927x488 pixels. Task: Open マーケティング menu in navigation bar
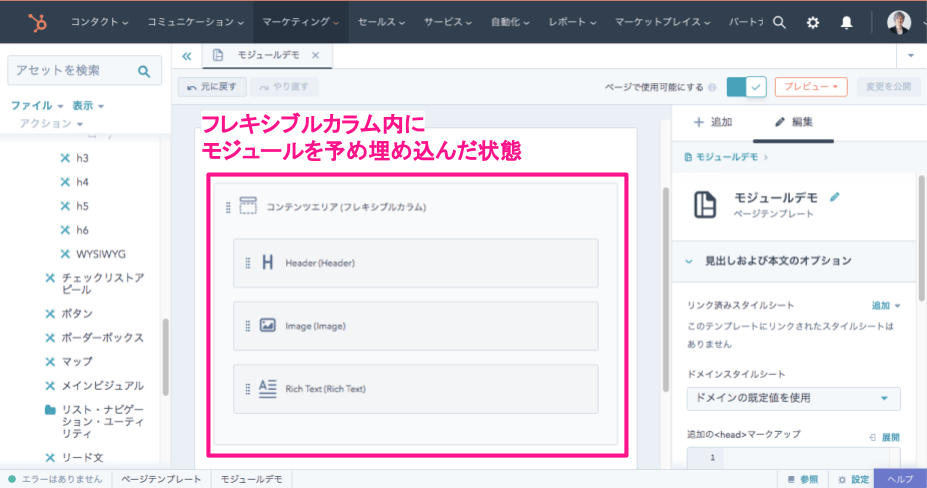[299, 22]
